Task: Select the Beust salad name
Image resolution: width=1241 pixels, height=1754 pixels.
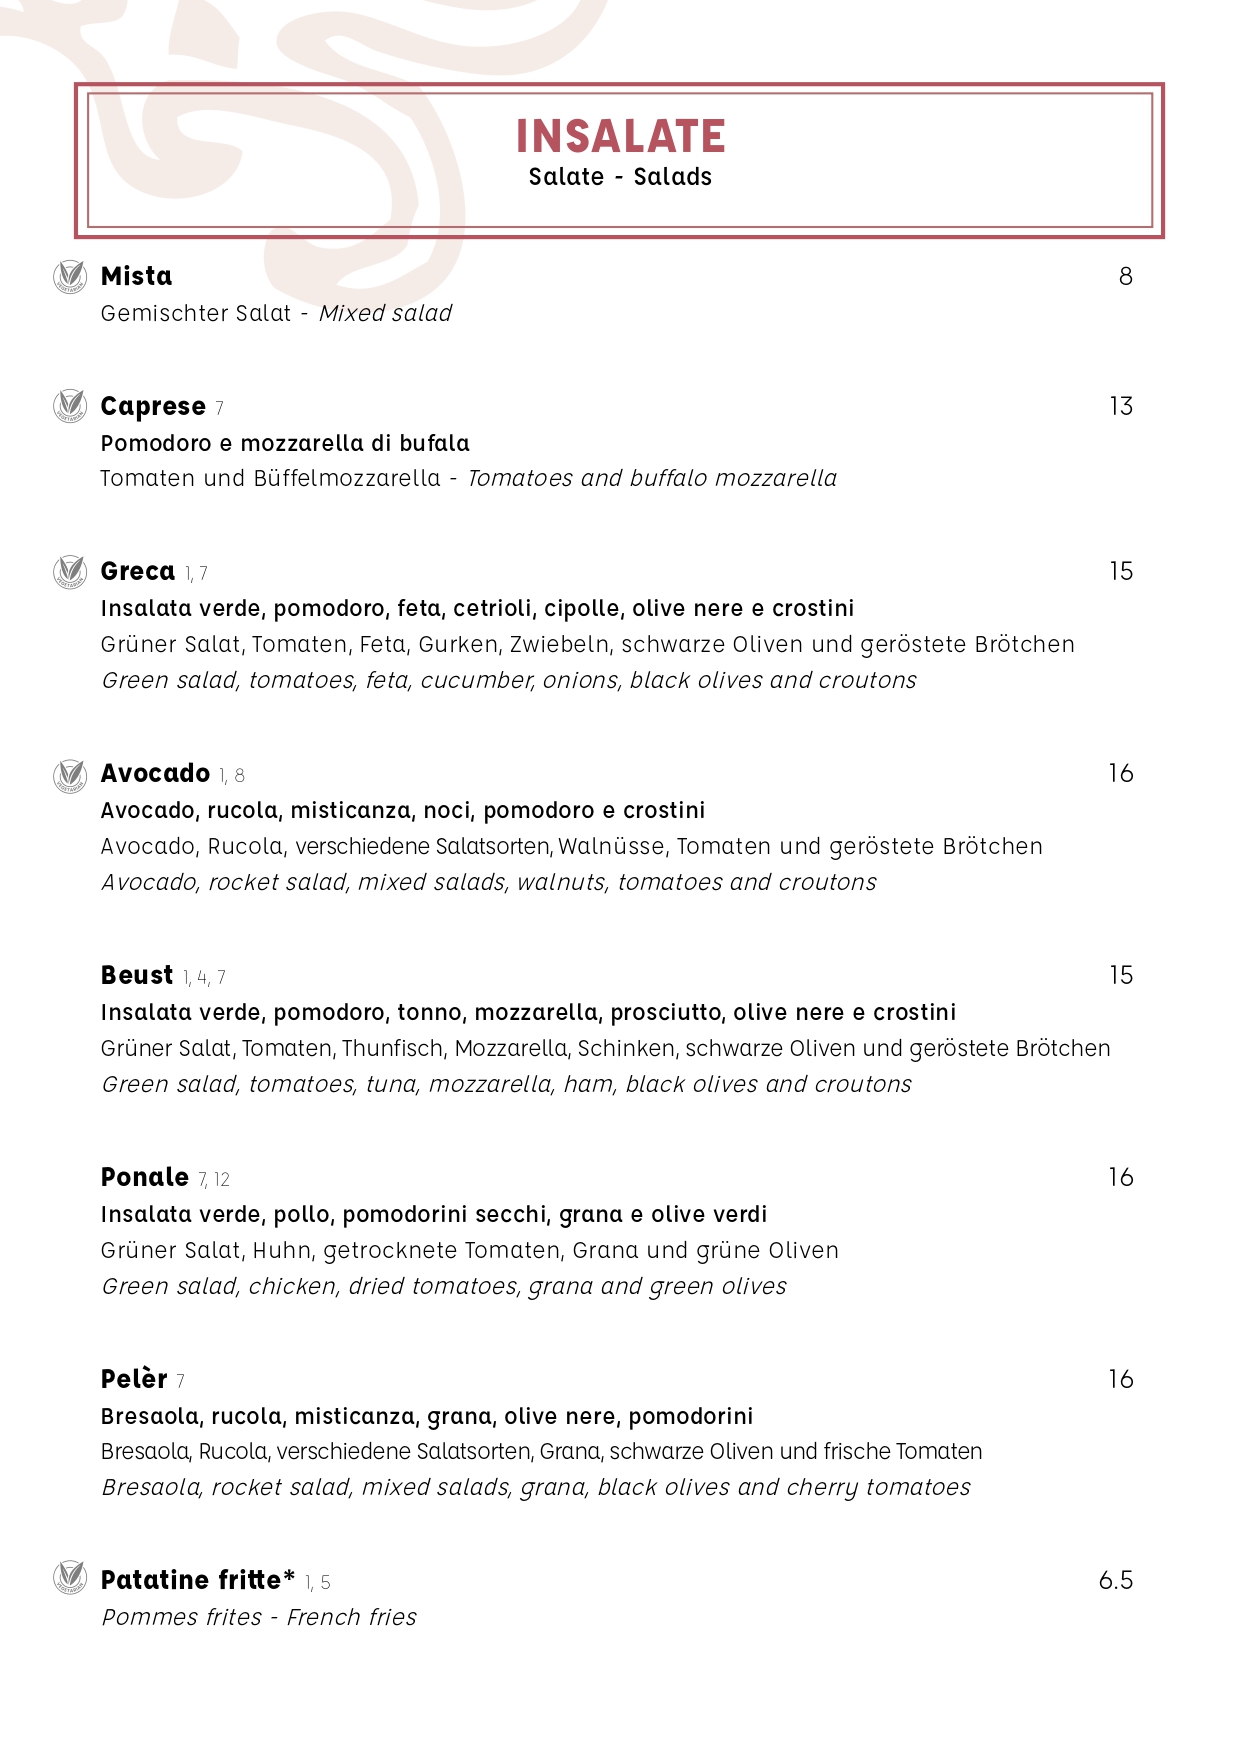Action: pyautogui.click(x=137, y=976)
